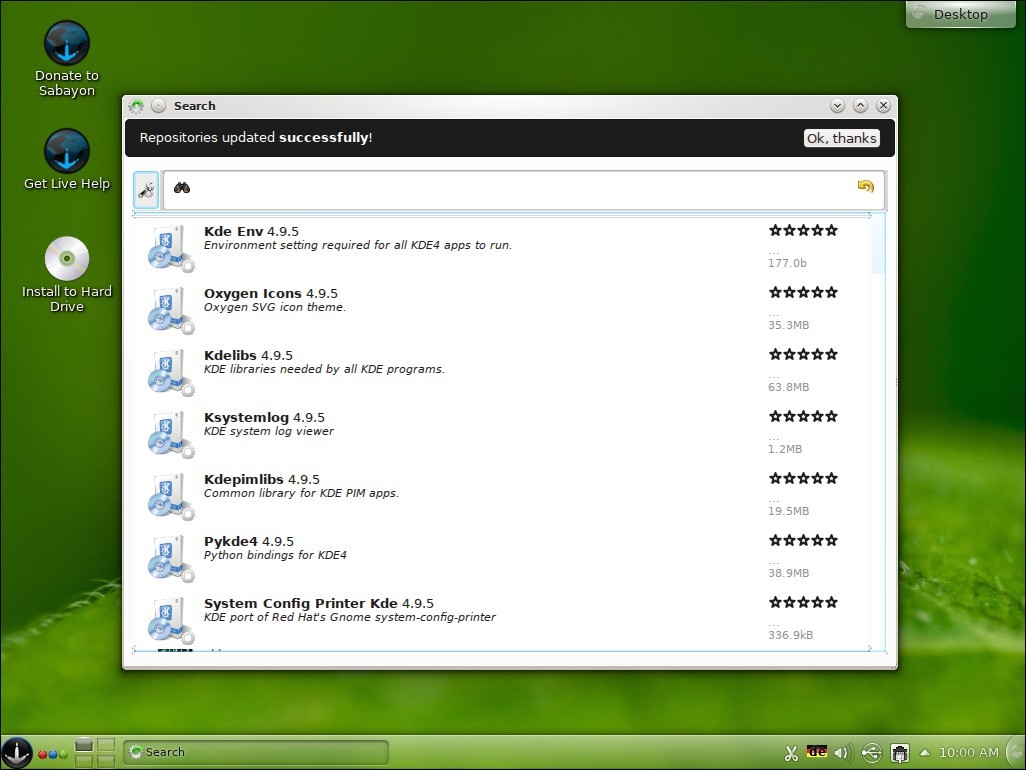1026x770 pixels.
Task: Open the Donate to Sabayon desktop icon
Action: tap(67, 59)
